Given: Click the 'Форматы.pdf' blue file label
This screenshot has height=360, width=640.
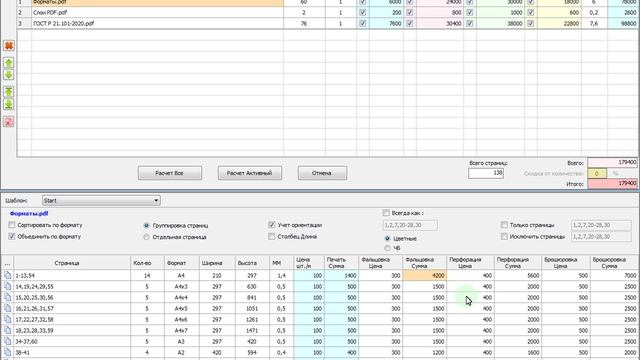Looking at the screenshot, I should pos(29,213).
